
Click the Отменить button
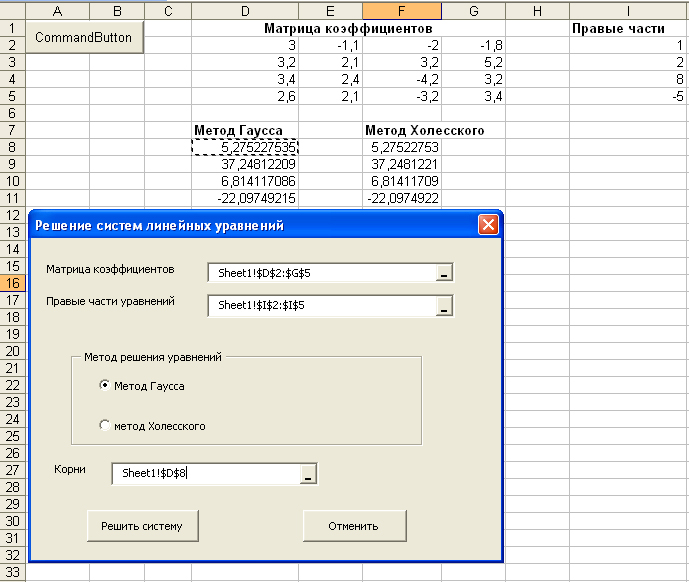coord(354,525)
